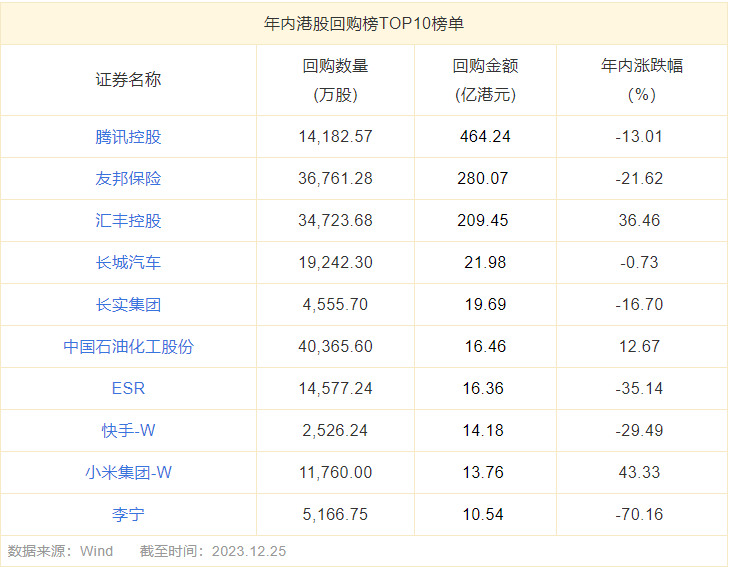
Task: Open the 腾讯控股 stock link
Action: click(128, 137)
